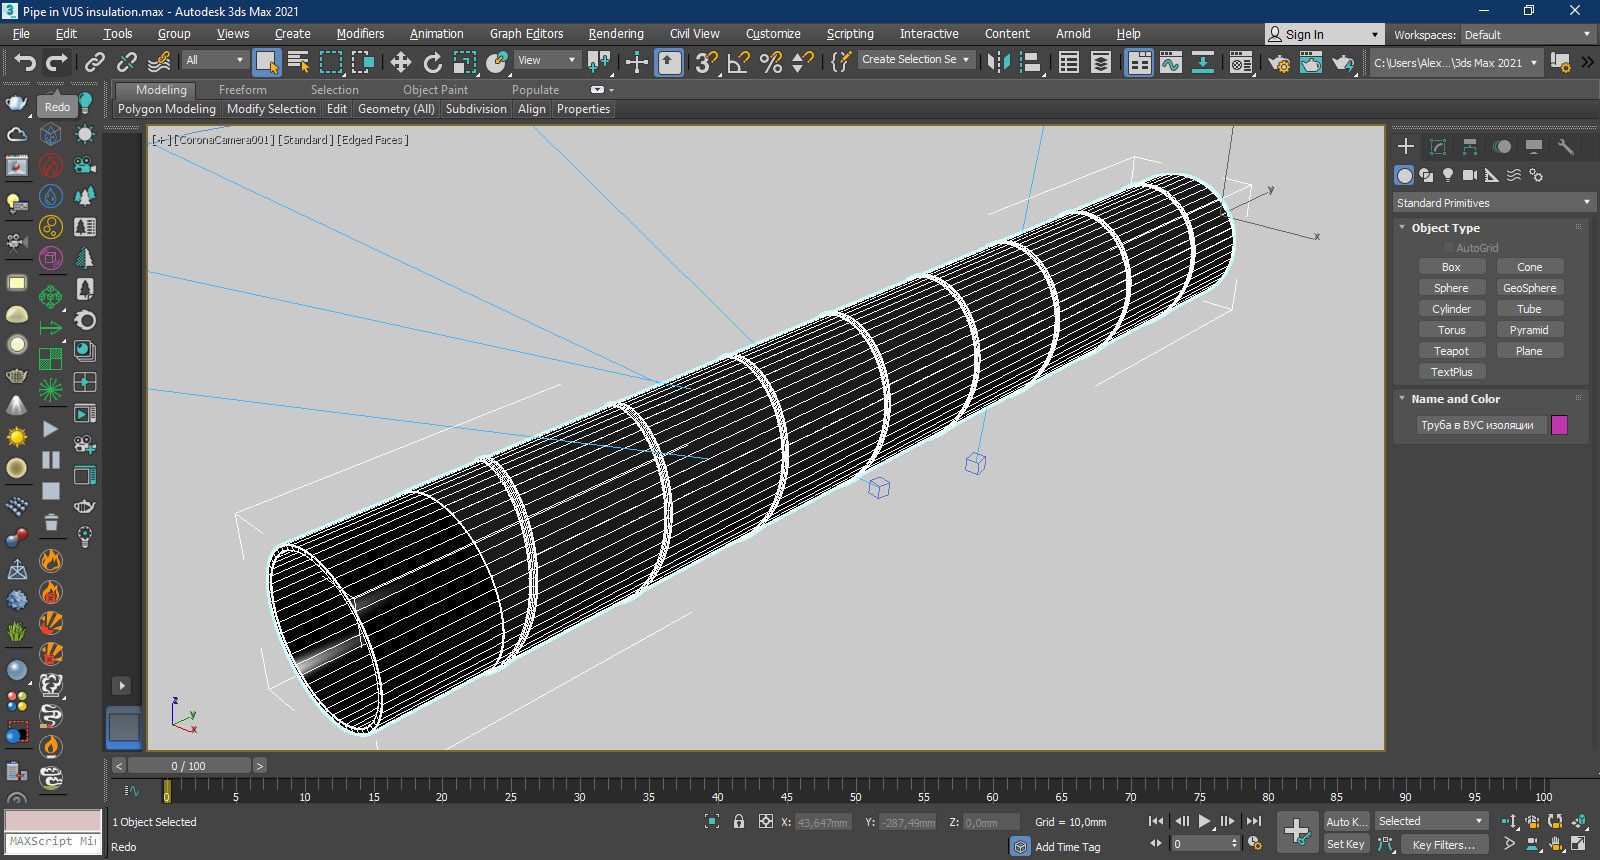
Task: Play the animation
Action: coord(1204,821)
